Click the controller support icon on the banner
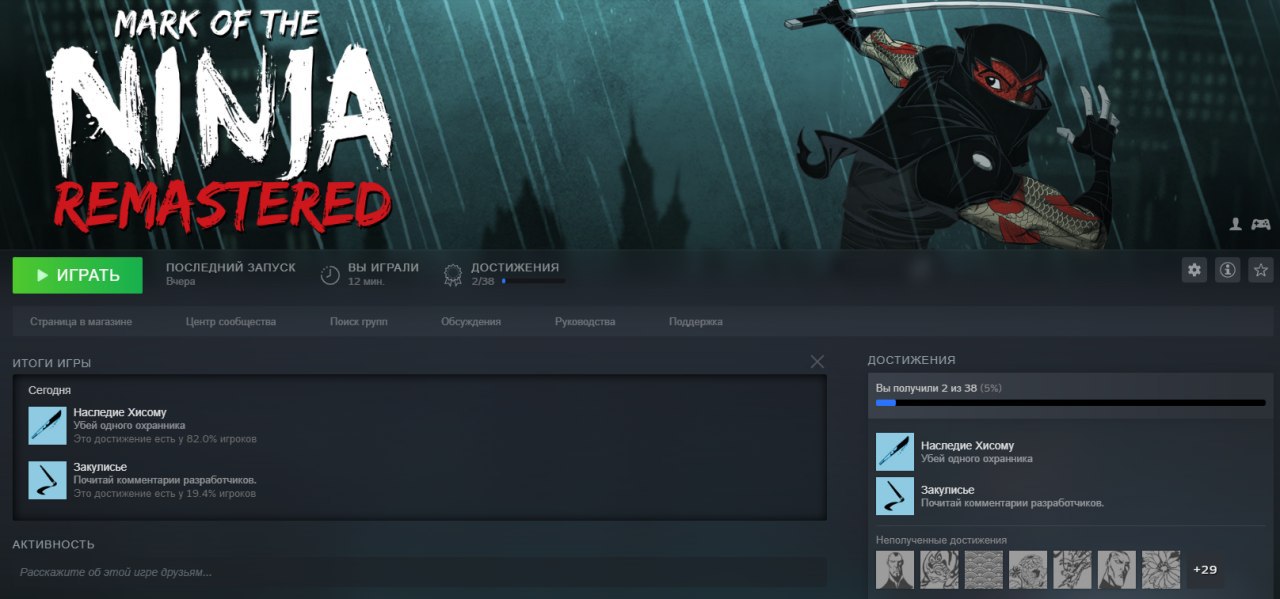The height and width of the screenshot is (599, 1280). (1260, 225)
